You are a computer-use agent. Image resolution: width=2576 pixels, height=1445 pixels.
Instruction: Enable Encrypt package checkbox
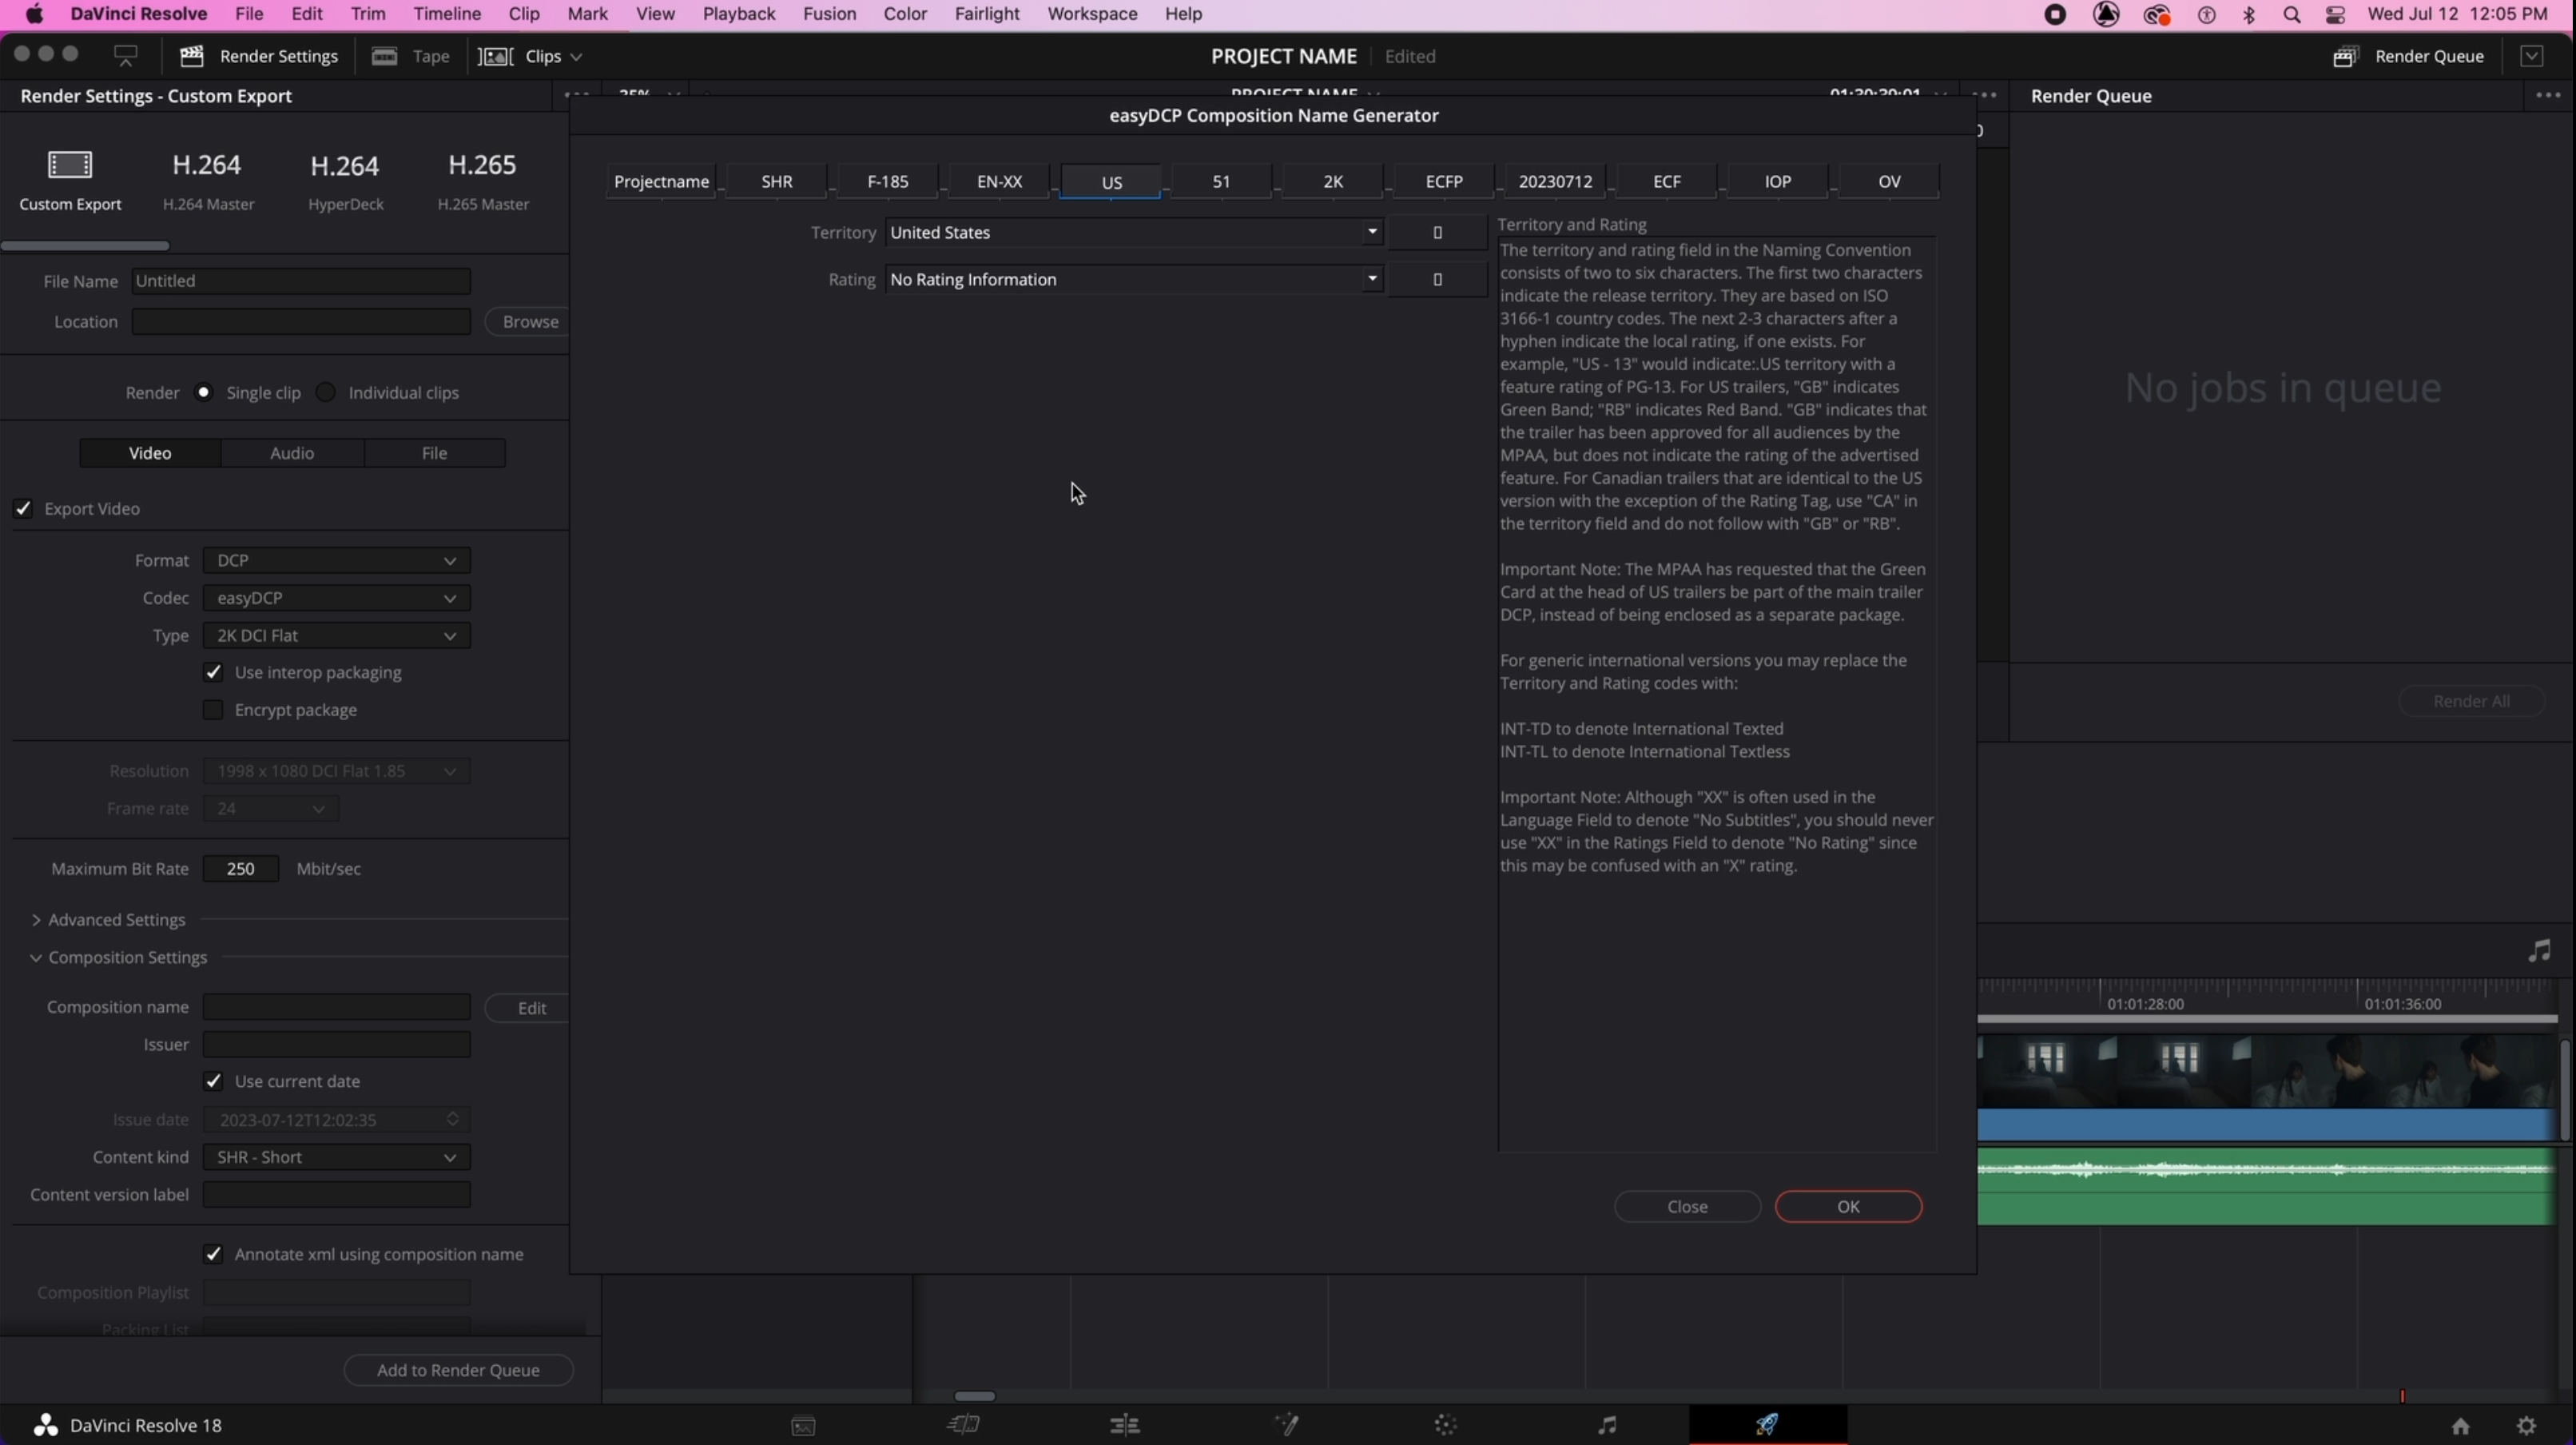click(x=213, y=710)
